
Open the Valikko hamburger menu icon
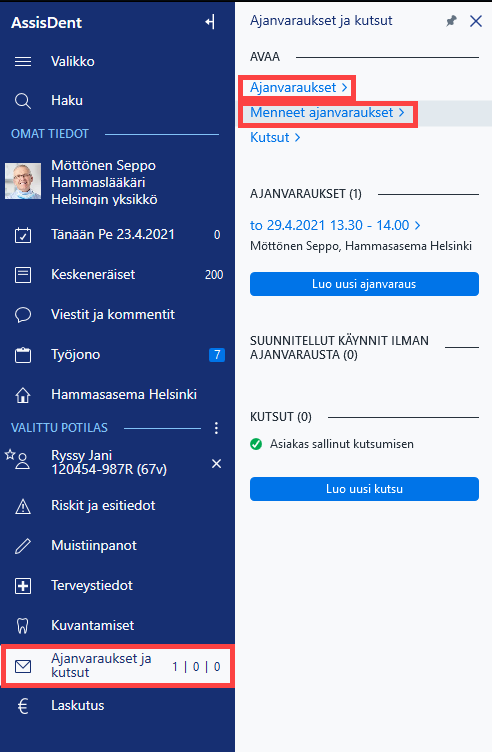coord(23,61)
